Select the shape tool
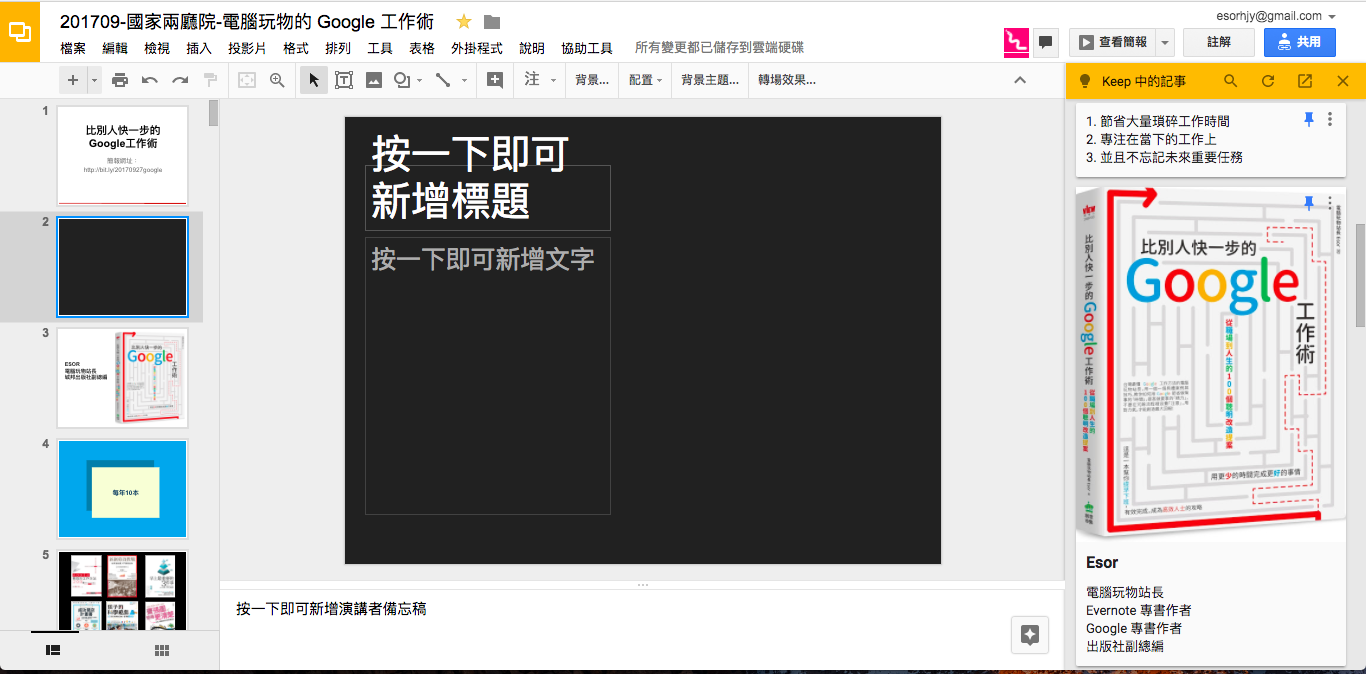This screenshot has height=674, width=1366. (x=402, y=80)
